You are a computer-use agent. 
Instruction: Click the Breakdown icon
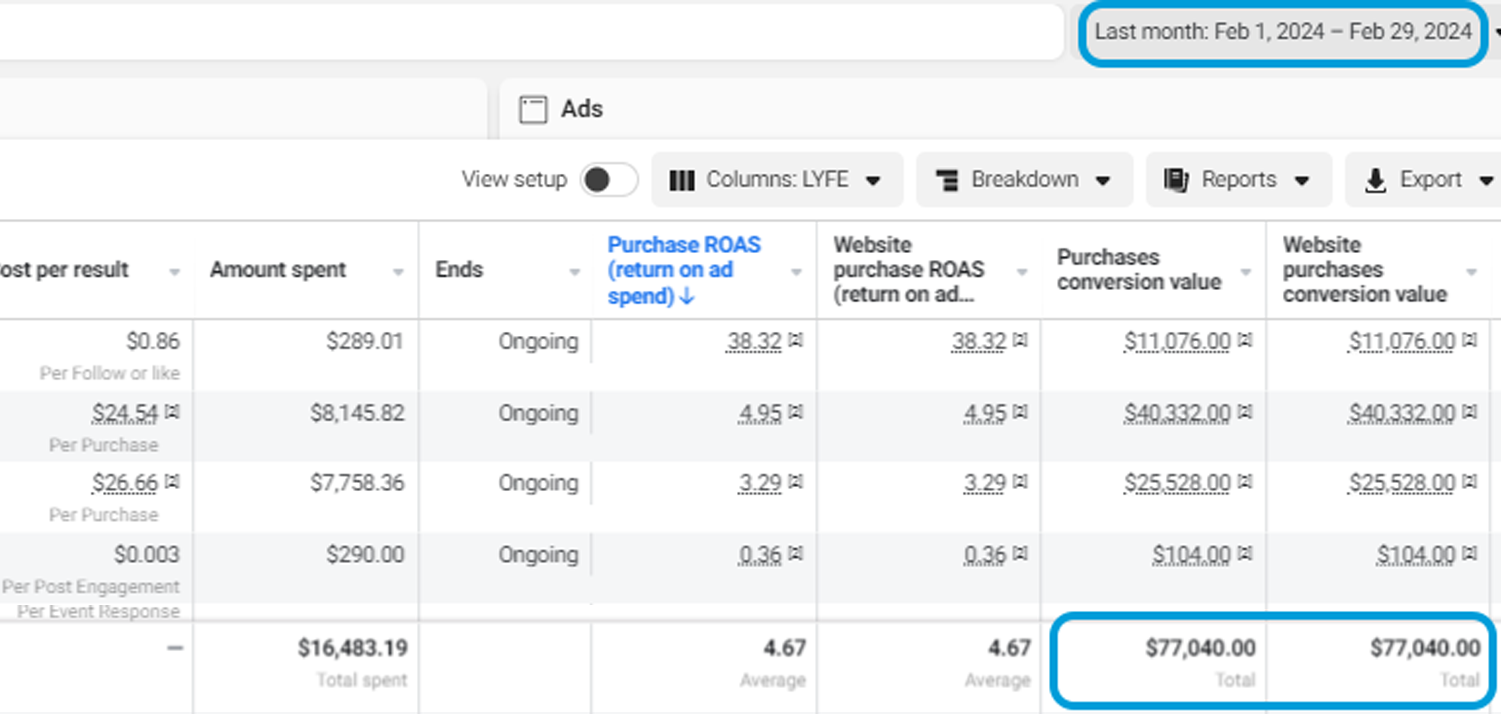pos(947,180)
